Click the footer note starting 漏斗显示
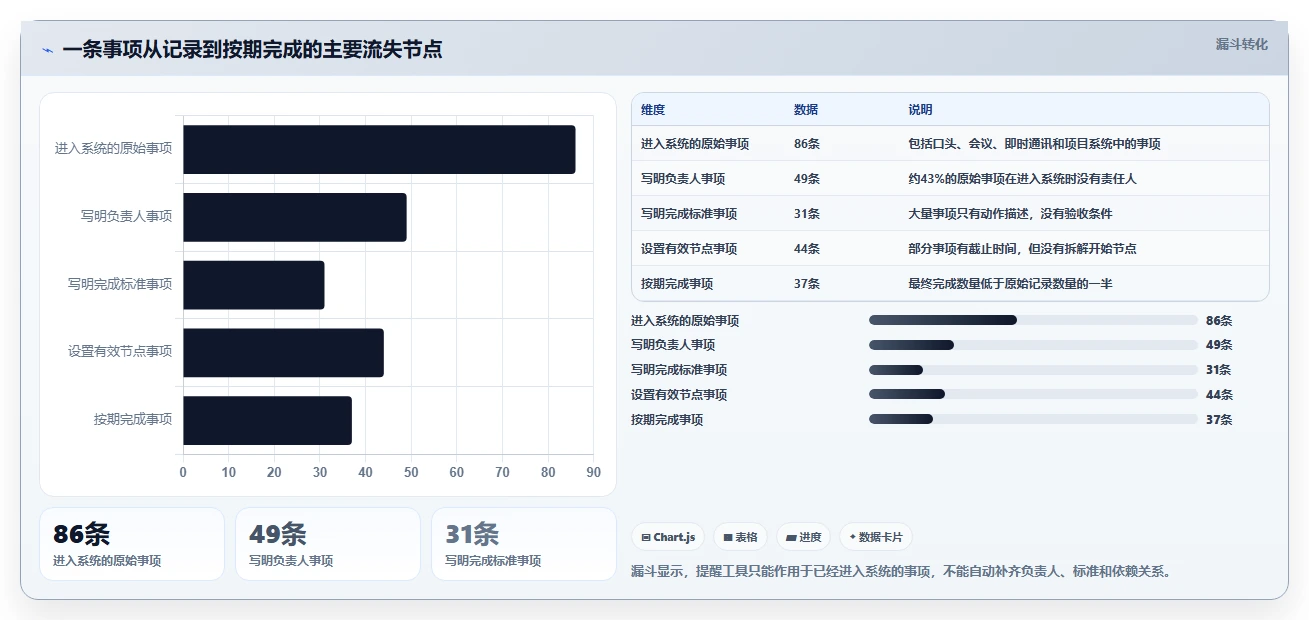Screen dimensions: 1309x620 [x=901, y=572]
